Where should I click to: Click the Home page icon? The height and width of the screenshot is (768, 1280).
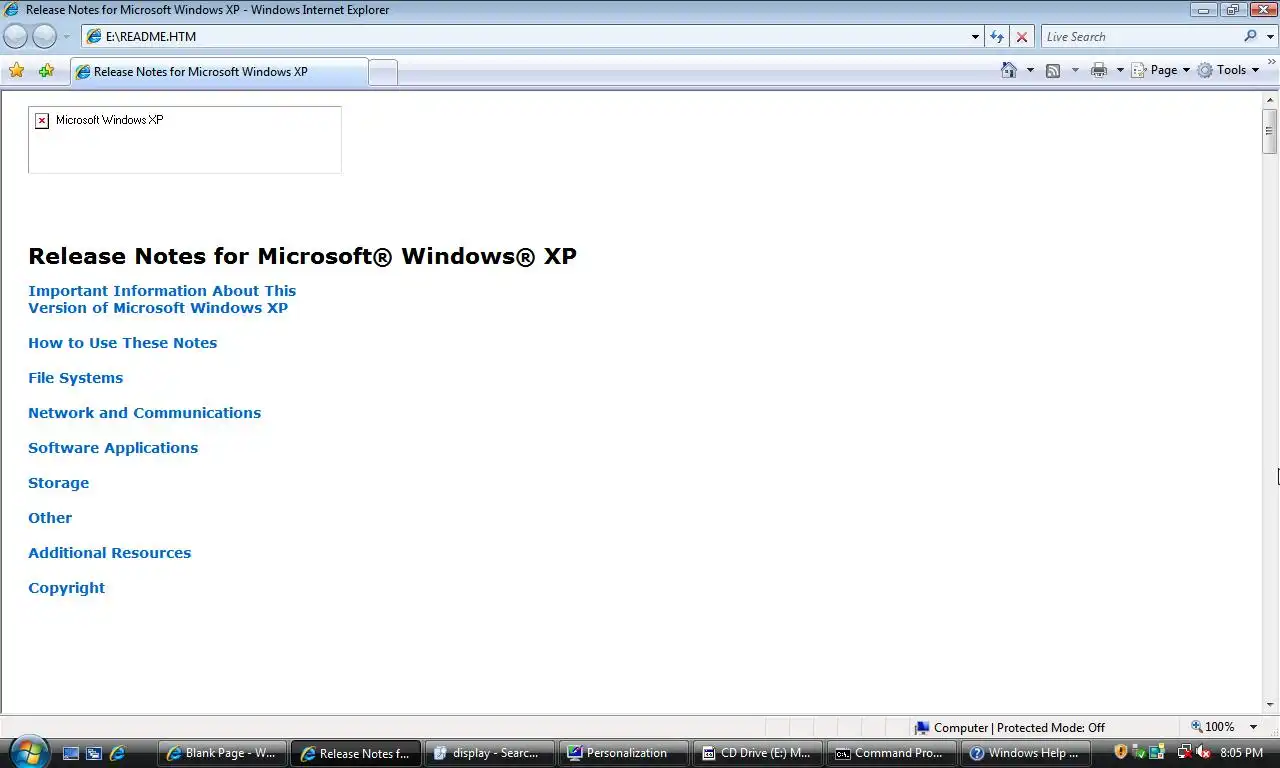1009,70
